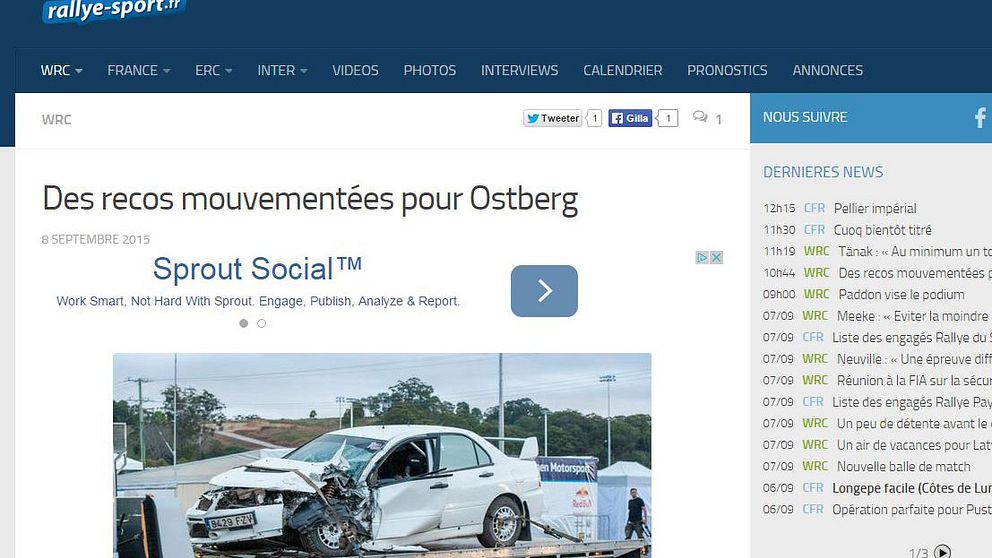Screen dimensions: 992x558
Task: Expand the WRC menu dropdown
Action: click(x=61, y=70)
